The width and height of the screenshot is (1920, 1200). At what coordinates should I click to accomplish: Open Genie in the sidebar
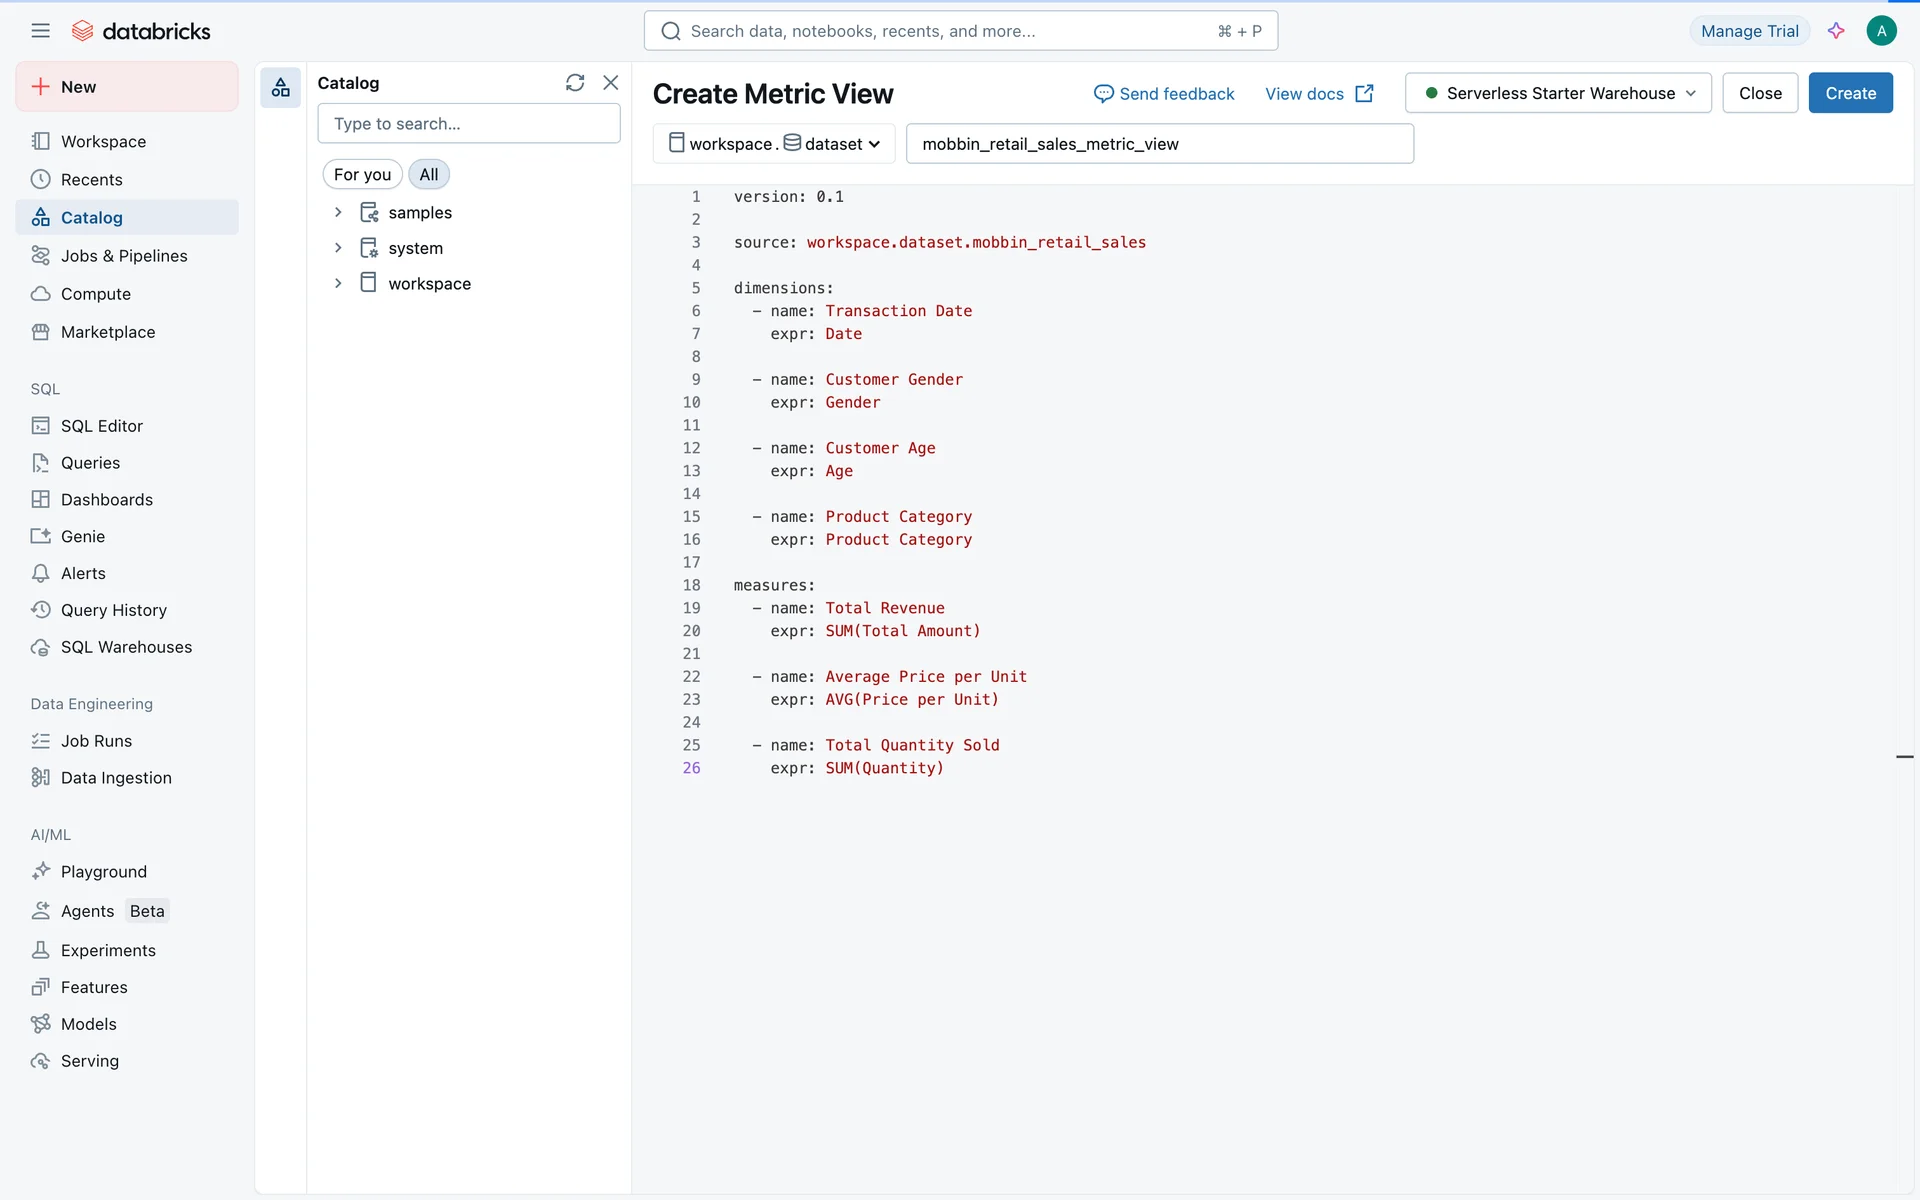tap(82, 537)
